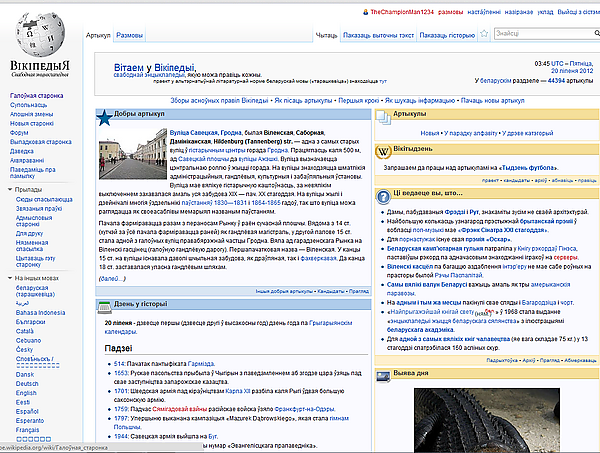
Task: Collapse the Прылады sidebar section
Action: (10, 189)
